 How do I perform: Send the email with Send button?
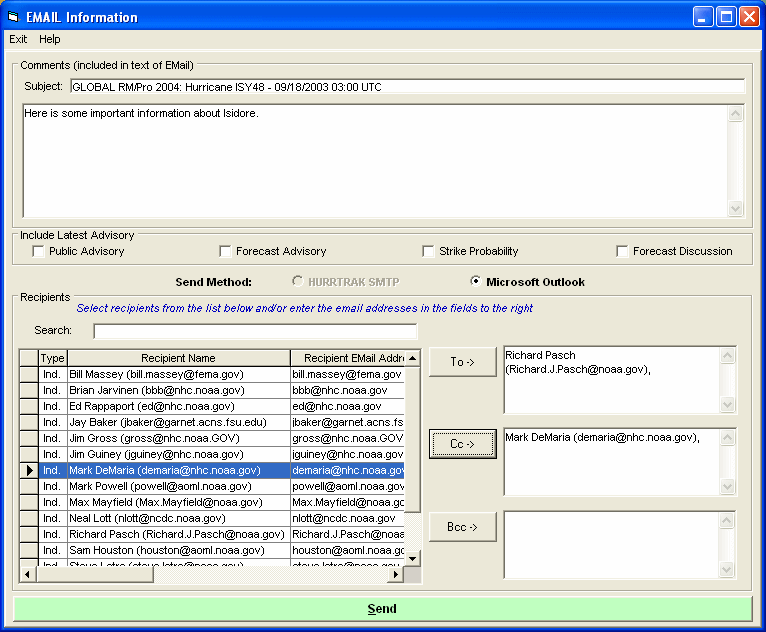(383, 609)
